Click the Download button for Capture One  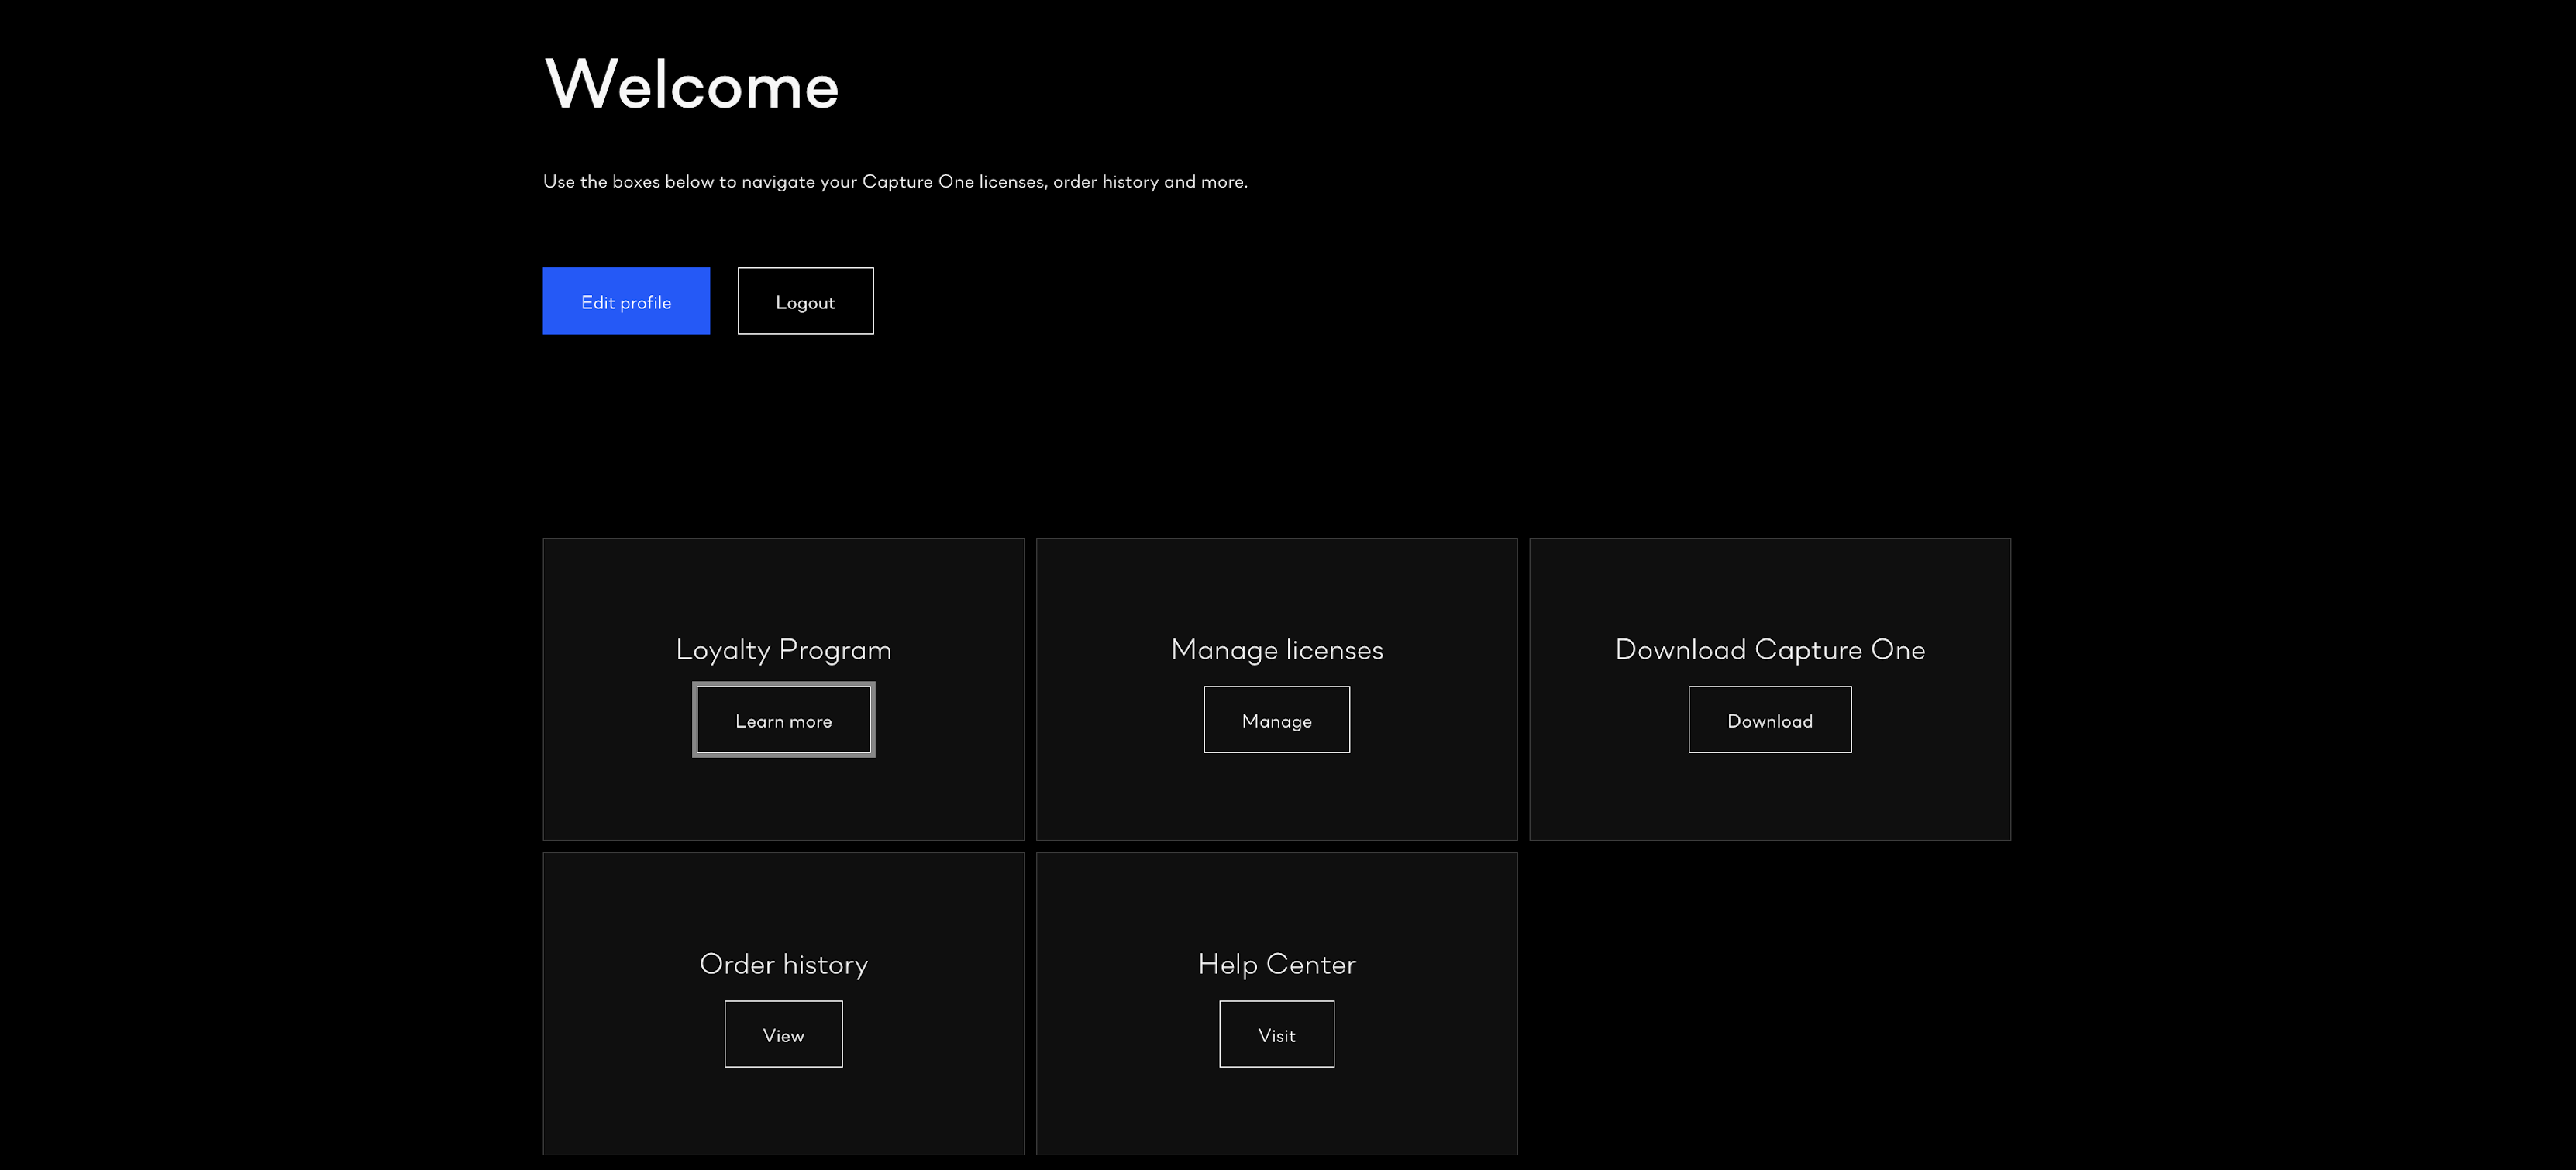coord(1769,719)
